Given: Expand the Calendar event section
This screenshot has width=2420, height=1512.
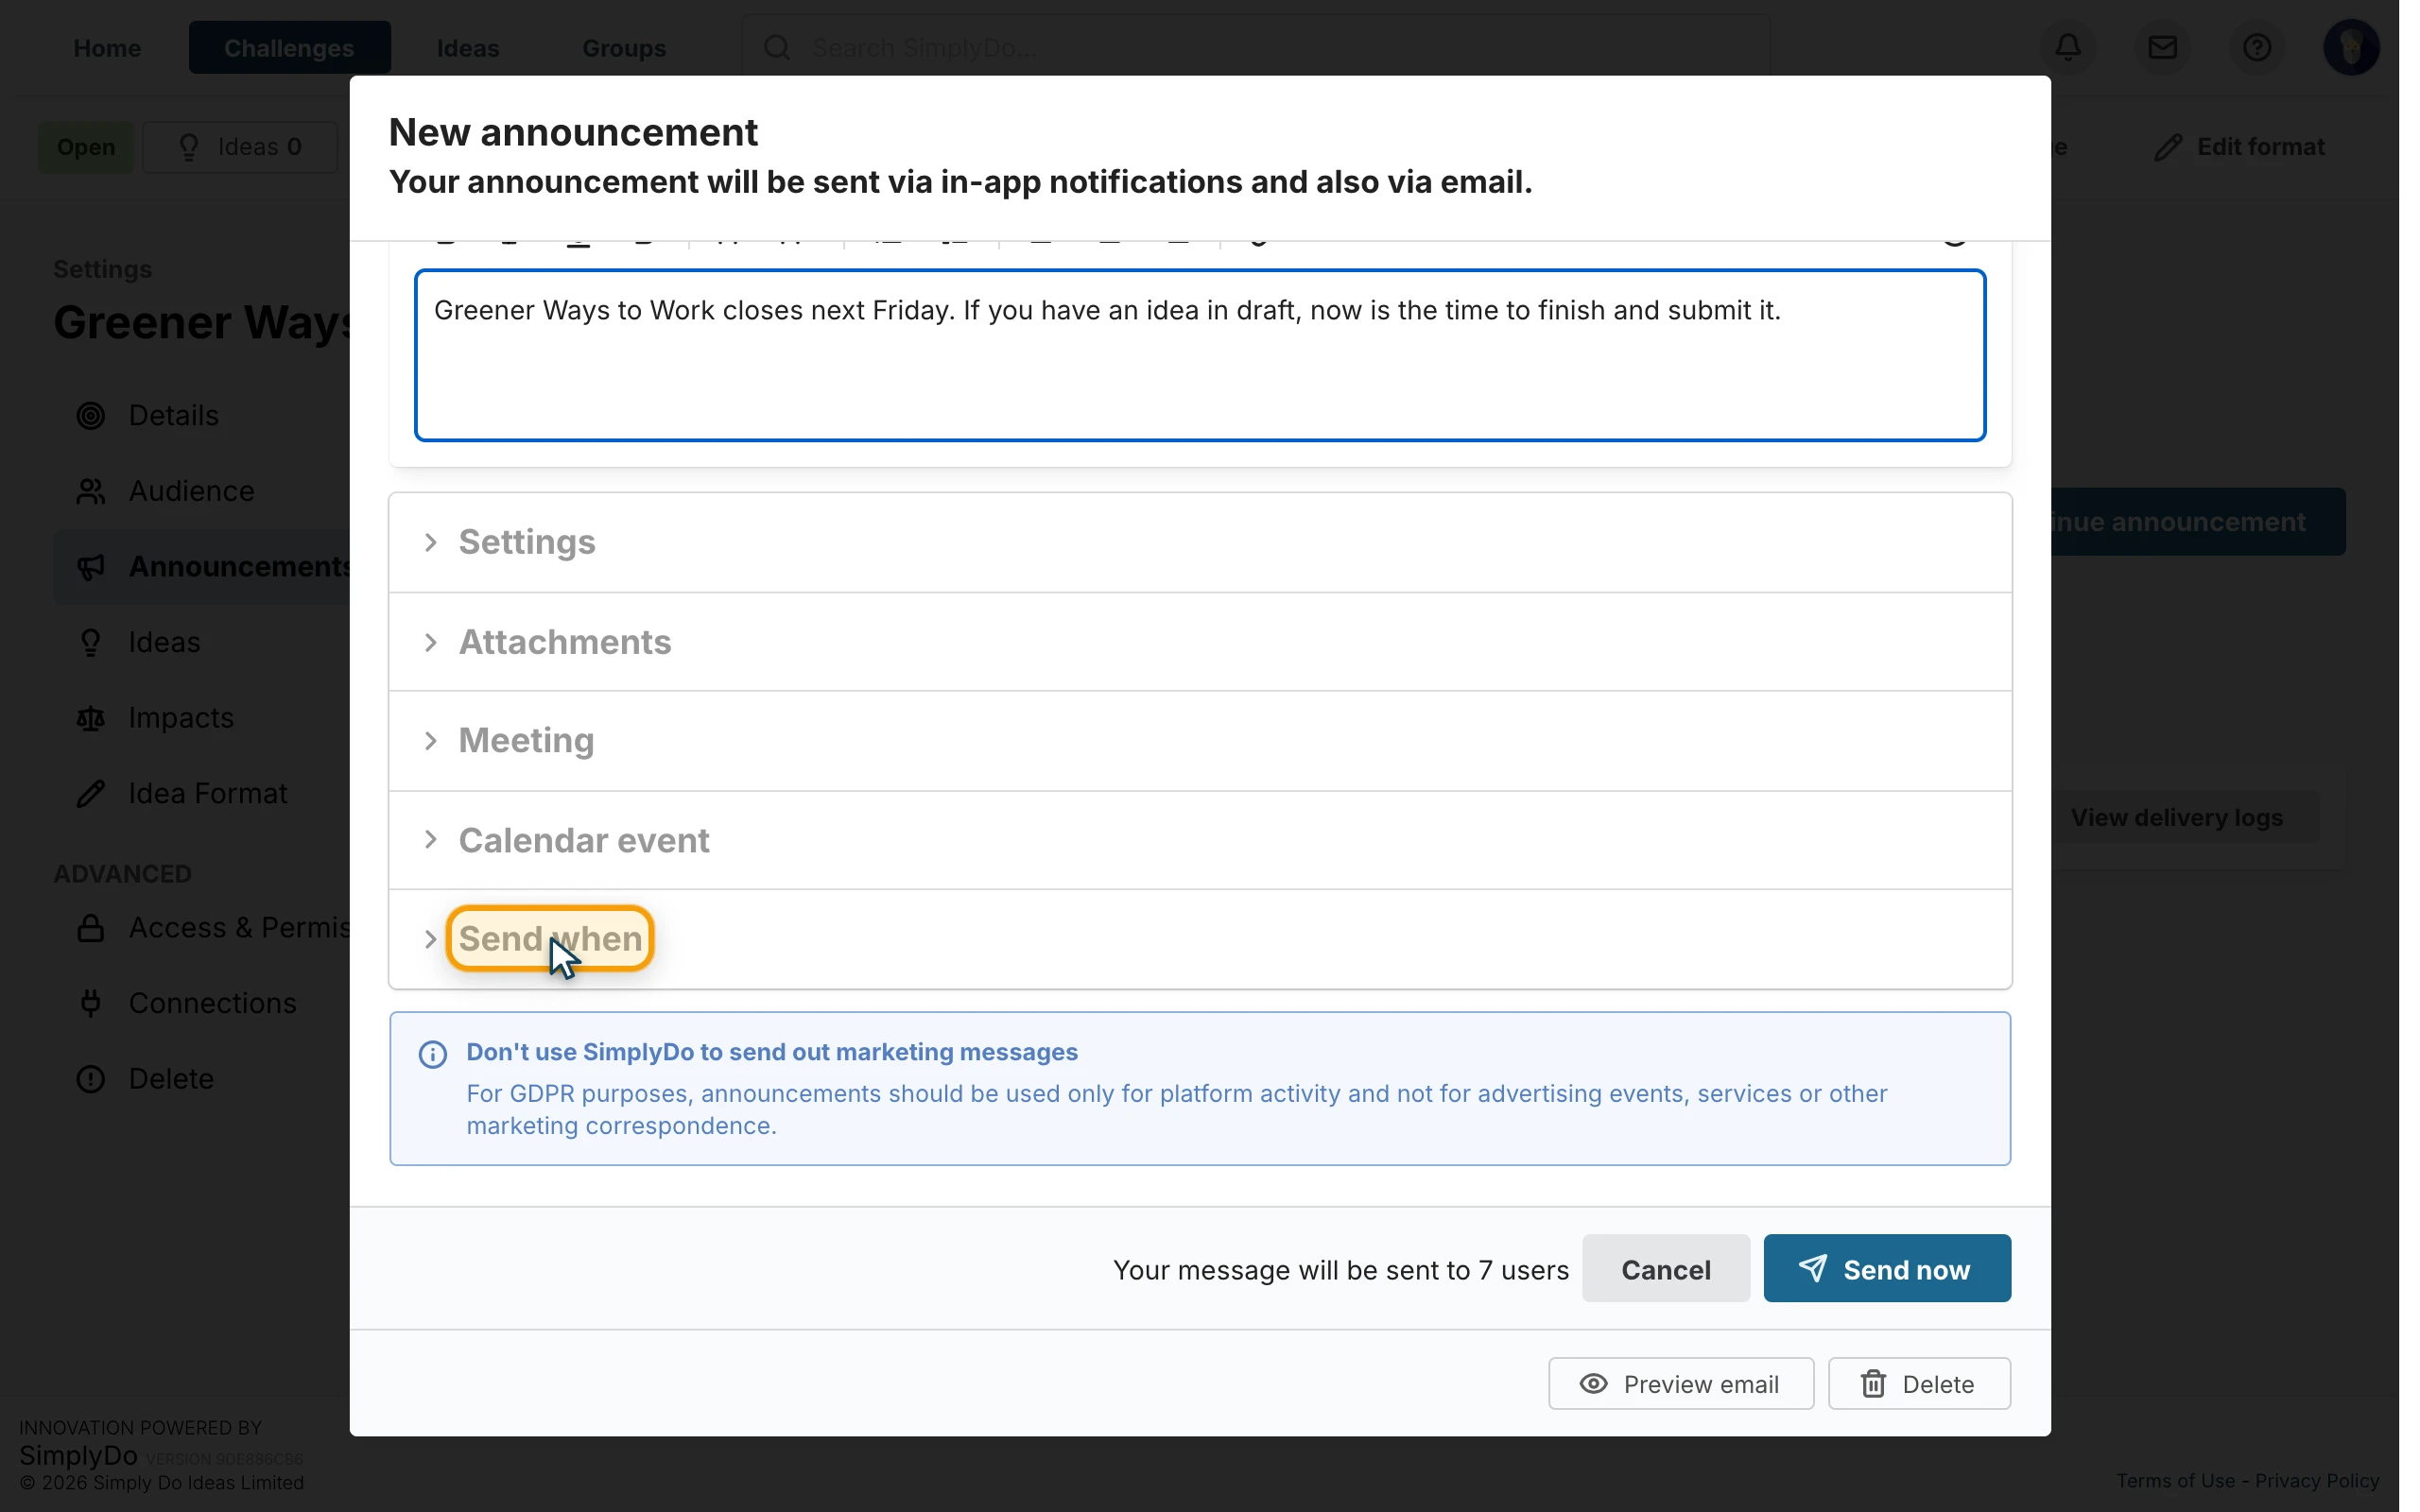Looking at the screenshot, I should click(x=1199, y=840).
